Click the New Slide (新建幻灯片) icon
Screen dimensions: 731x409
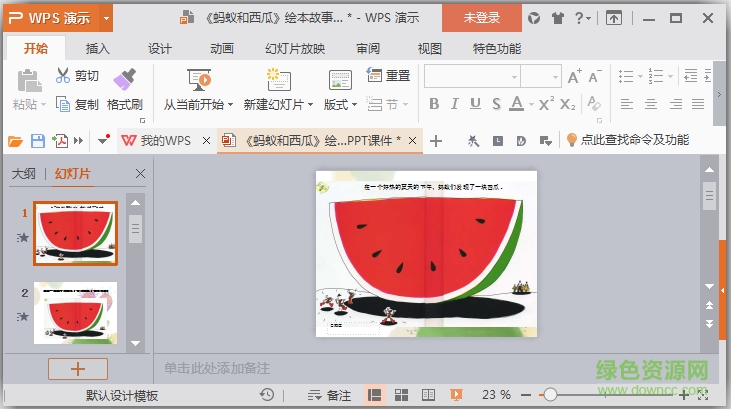pyautogui.click(x=278, y=80)
